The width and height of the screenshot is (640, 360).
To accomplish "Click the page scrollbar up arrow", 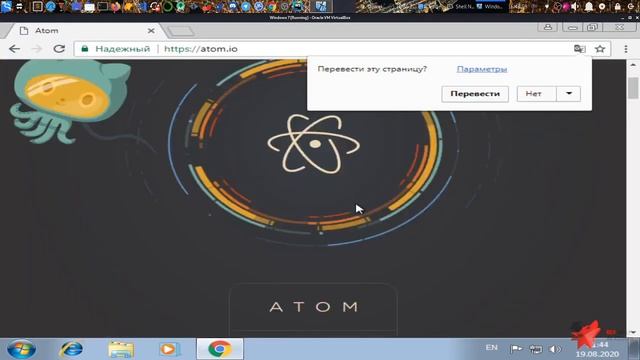I will pyautogui.click(x=633, y=65).
